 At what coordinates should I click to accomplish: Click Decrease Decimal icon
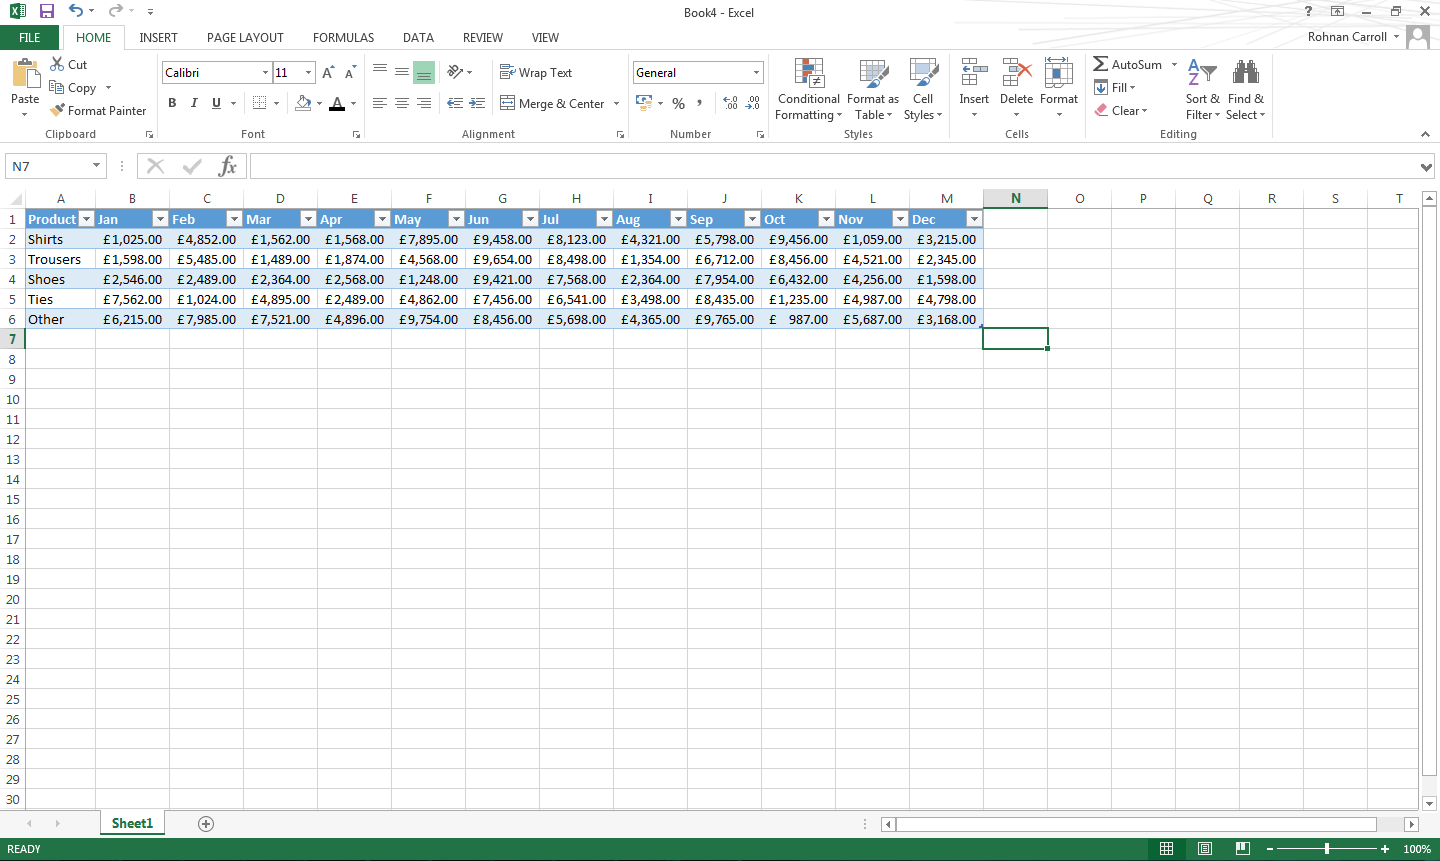[x=753, y=103]
